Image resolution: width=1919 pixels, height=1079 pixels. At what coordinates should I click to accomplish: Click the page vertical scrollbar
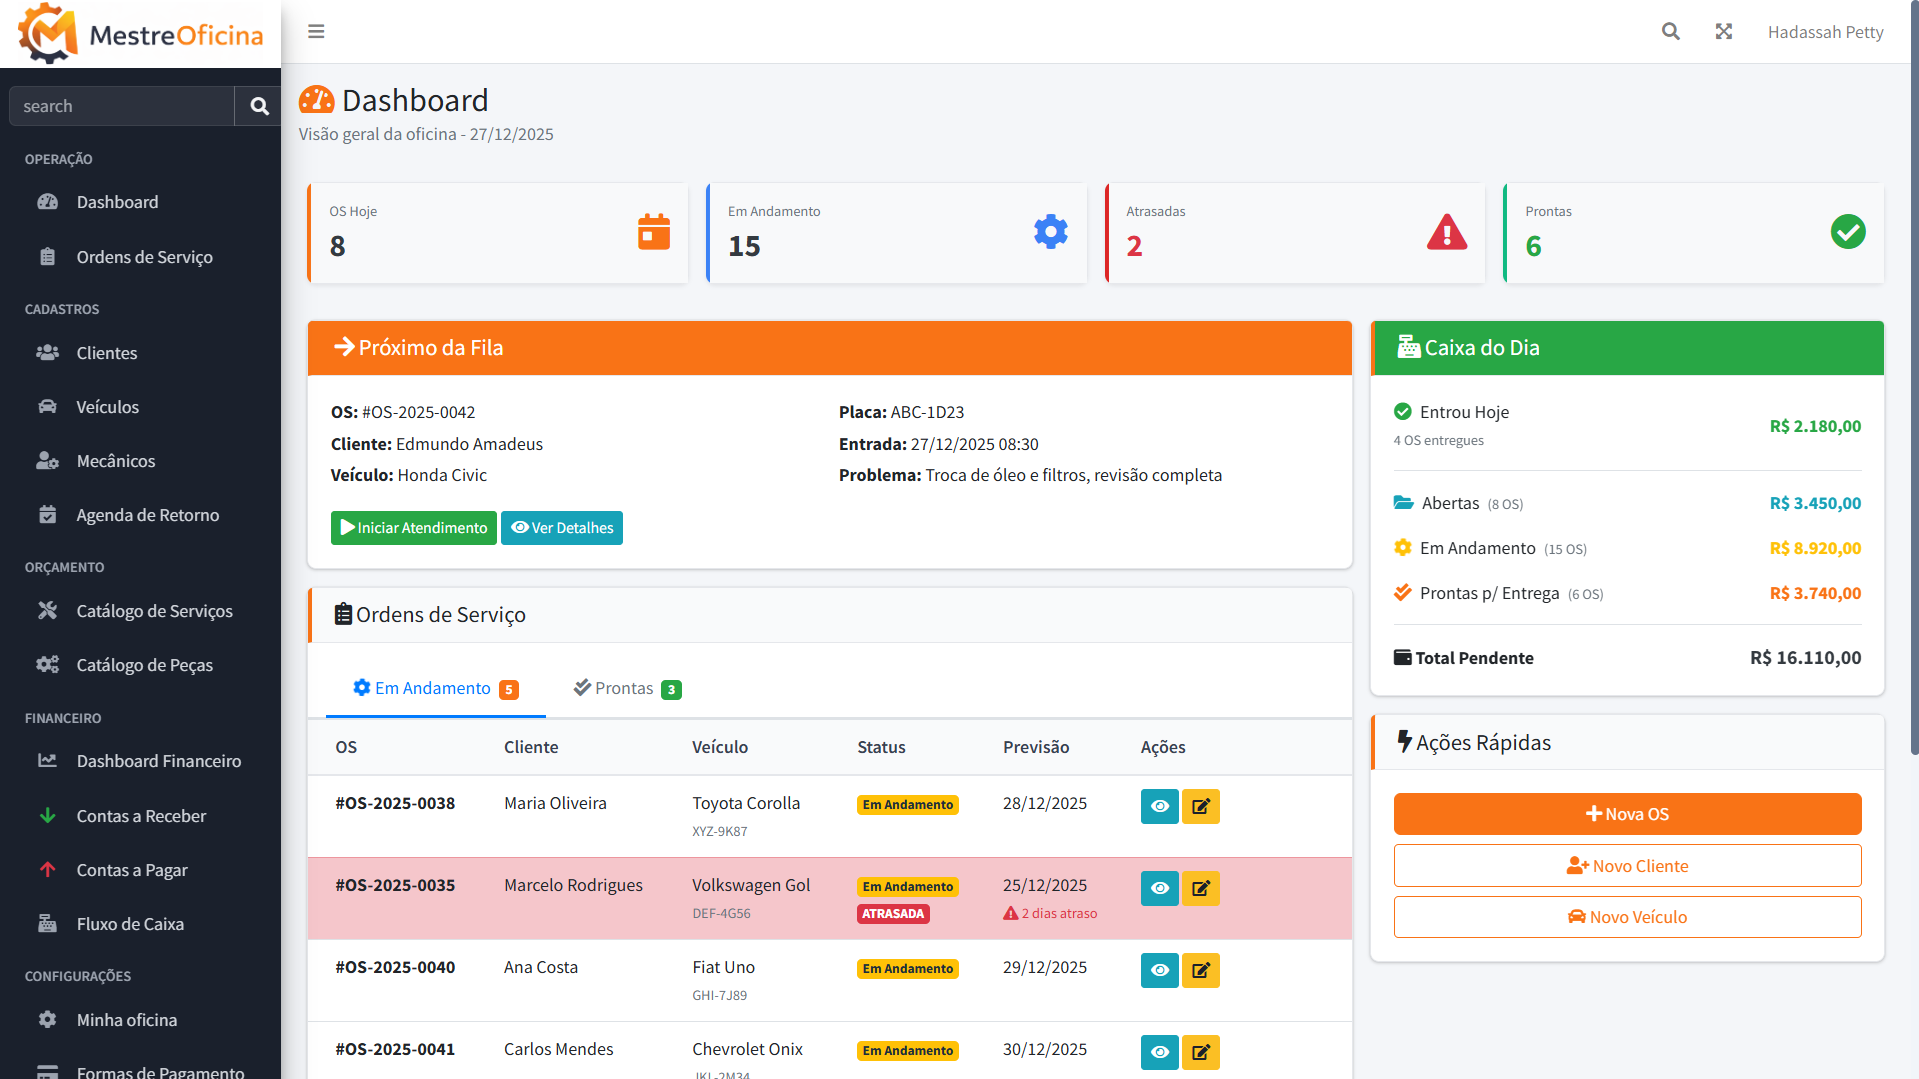[1913, 400]
